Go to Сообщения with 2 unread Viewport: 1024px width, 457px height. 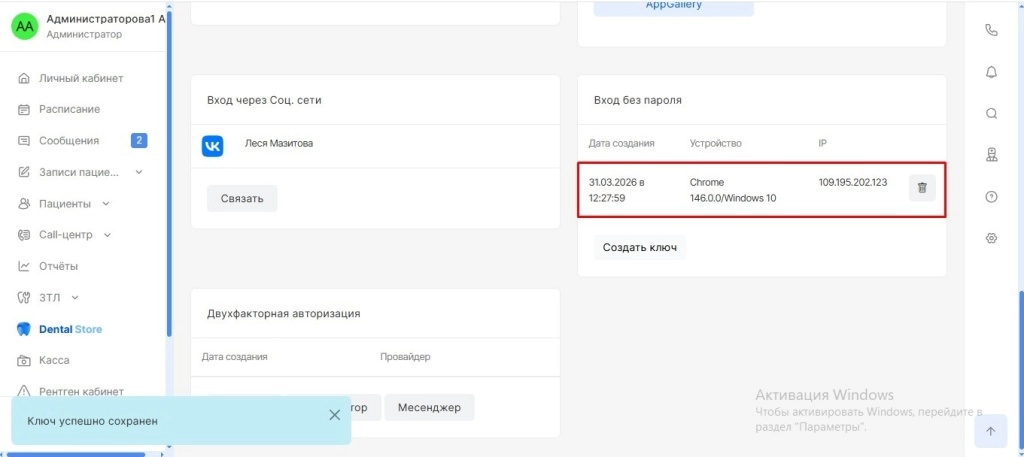69,141
